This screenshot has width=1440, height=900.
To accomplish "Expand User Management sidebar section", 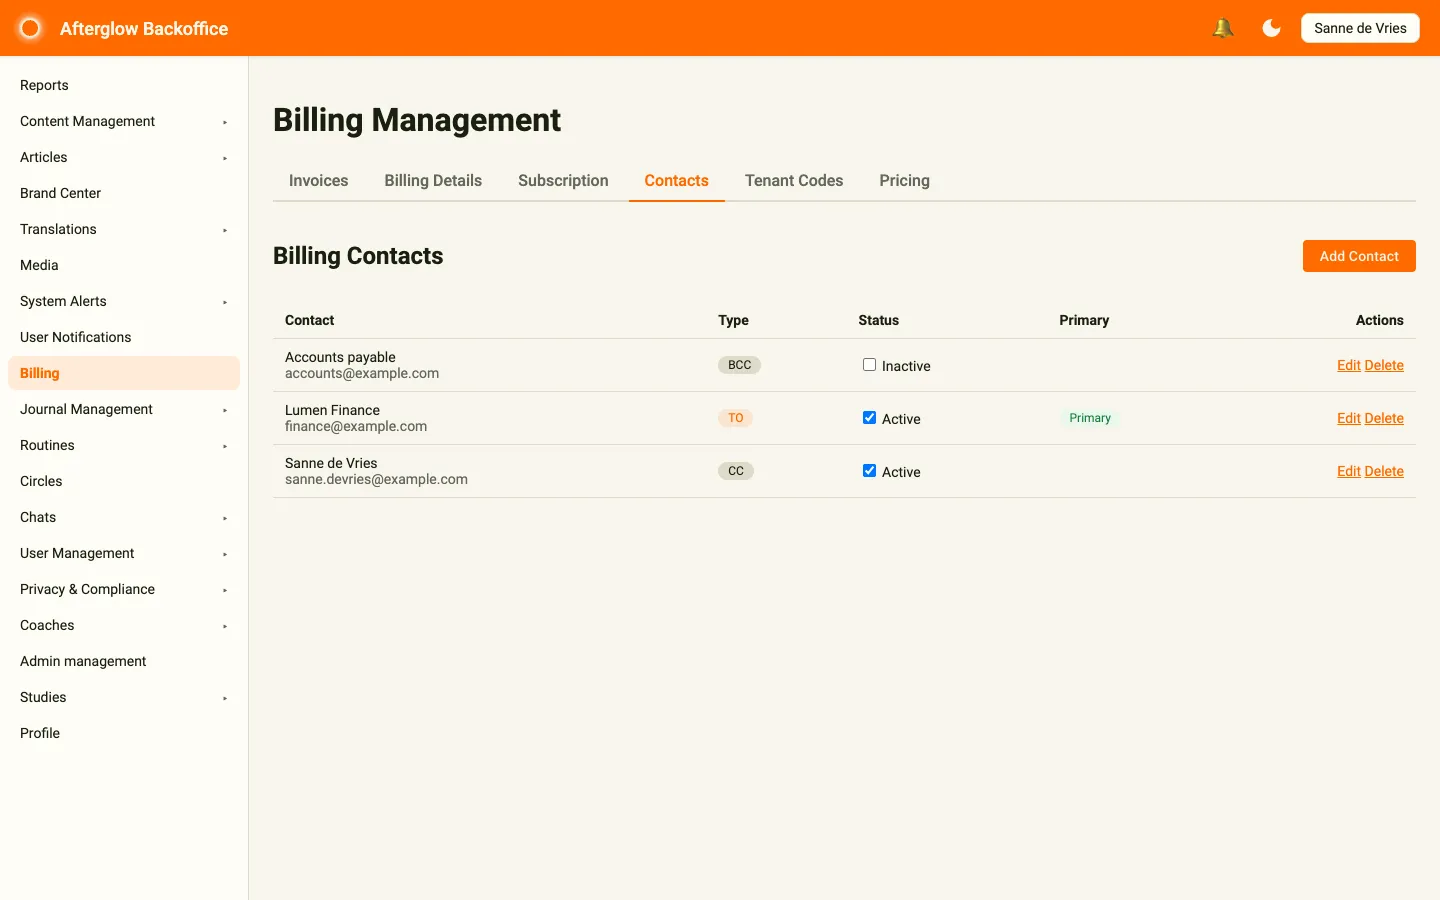I will click(124, 553).
